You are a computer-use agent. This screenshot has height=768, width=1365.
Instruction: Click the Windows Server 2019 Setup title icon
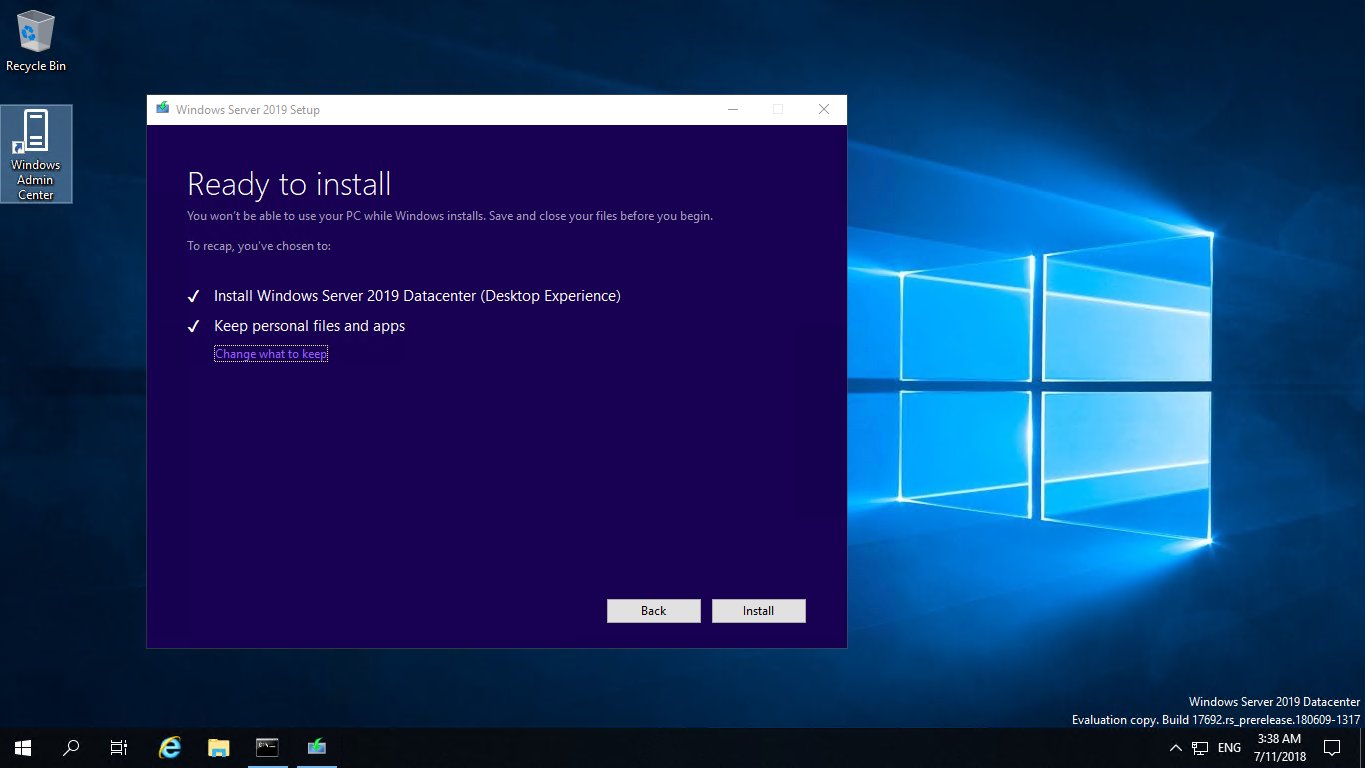pos(163,109)
